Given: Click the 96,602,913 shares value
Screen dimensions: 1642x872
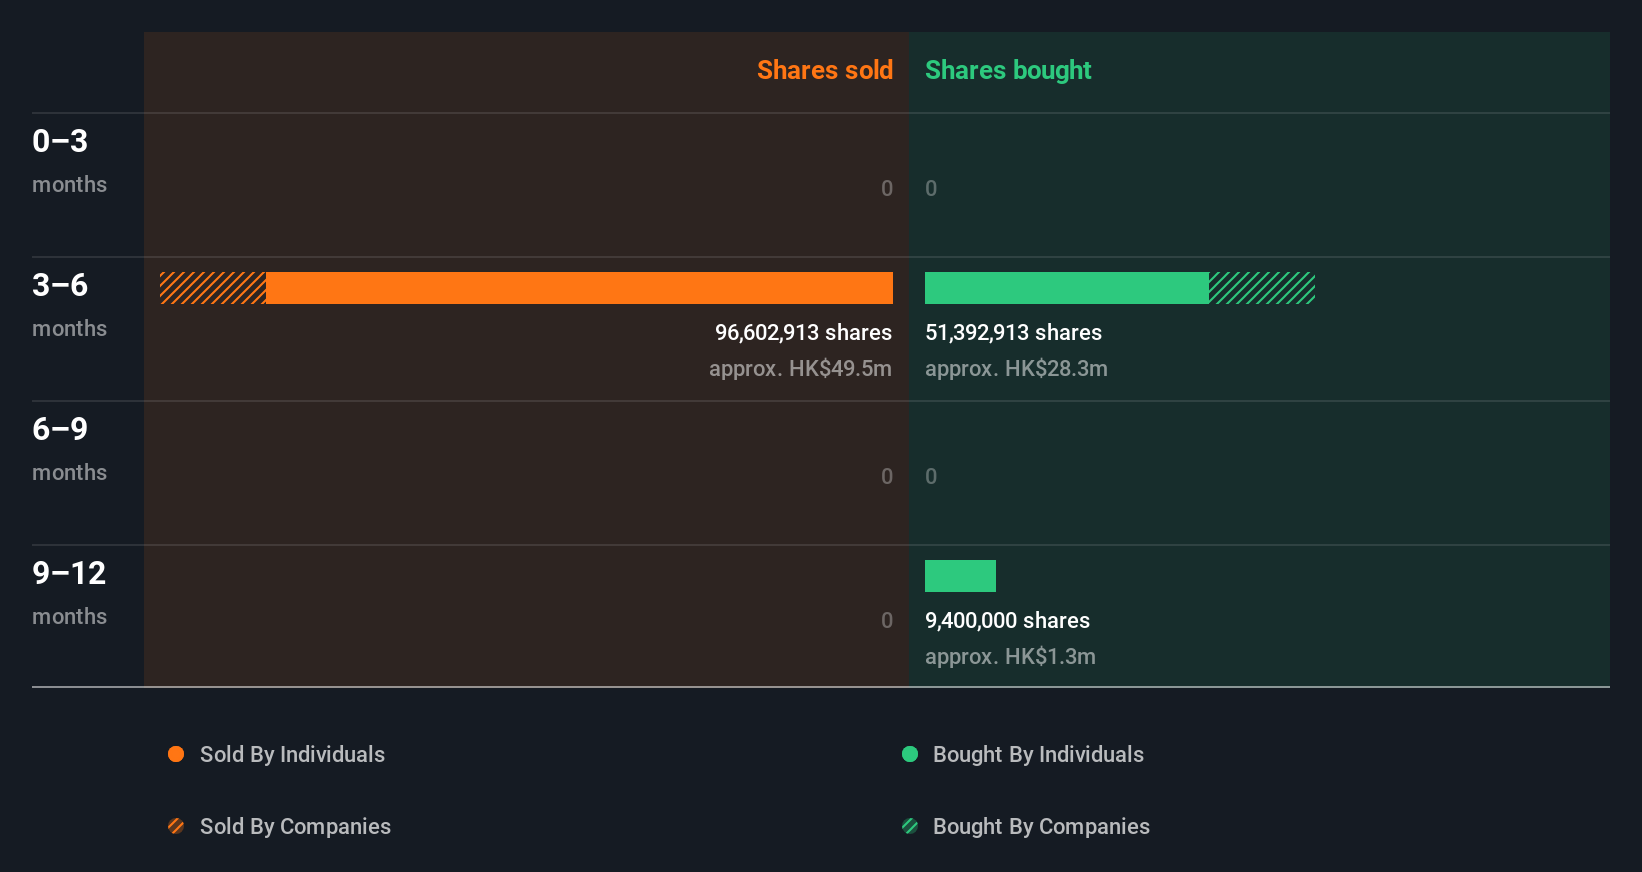Looking at the screenshot, I should click(x=803, y=332).
